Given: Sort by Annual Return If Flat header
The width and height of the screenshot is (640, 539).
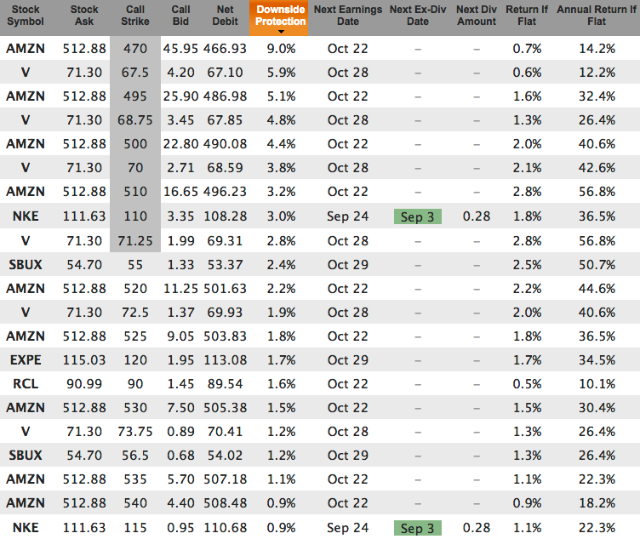Looking at the screenshot, I should 596,16.
